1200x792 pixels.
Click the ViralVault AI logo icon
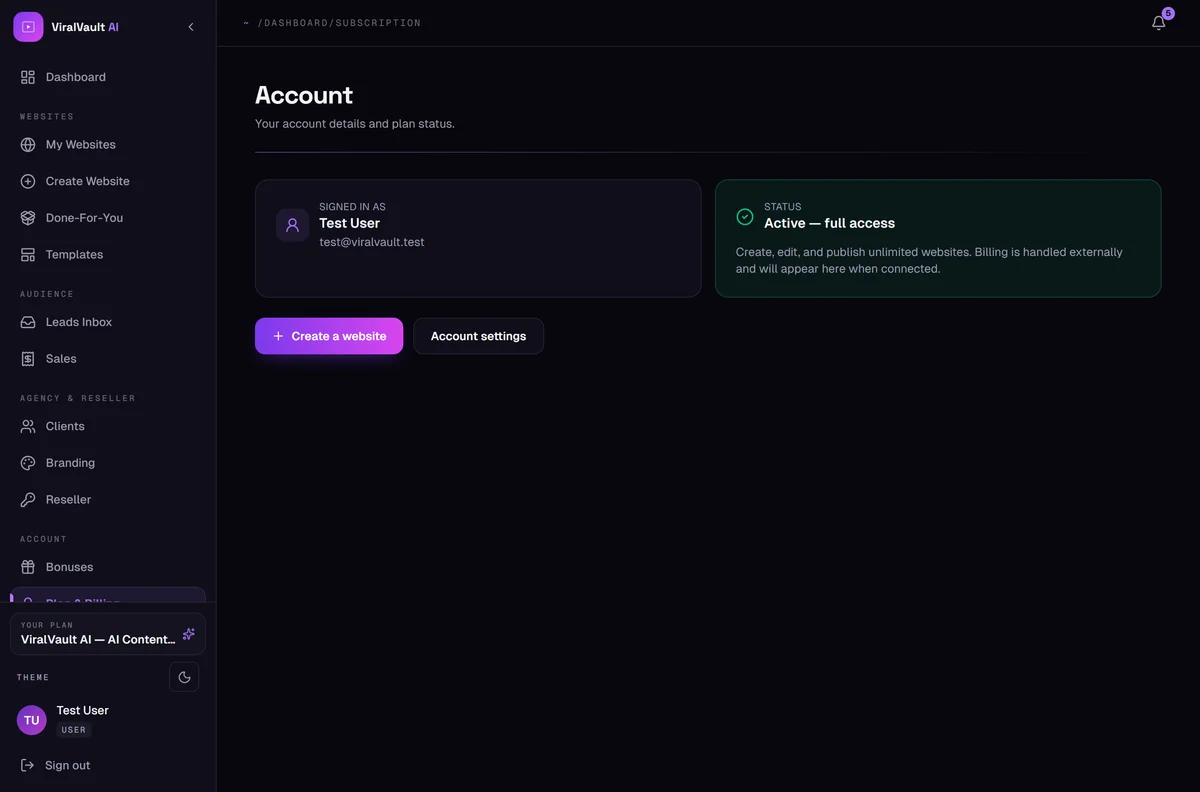(28, 27)
